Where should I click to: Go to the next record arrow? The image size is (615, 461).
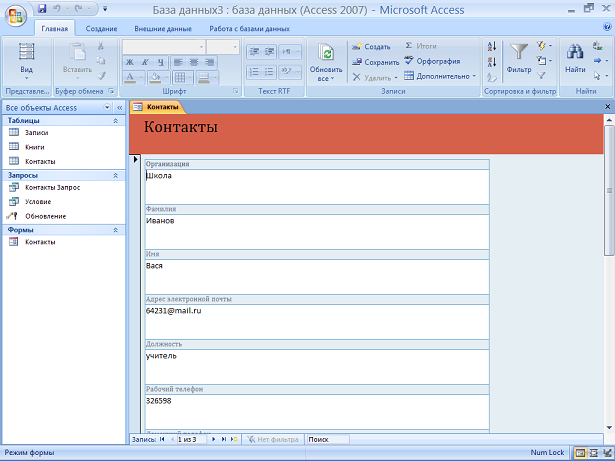click(x=213, y=439)
